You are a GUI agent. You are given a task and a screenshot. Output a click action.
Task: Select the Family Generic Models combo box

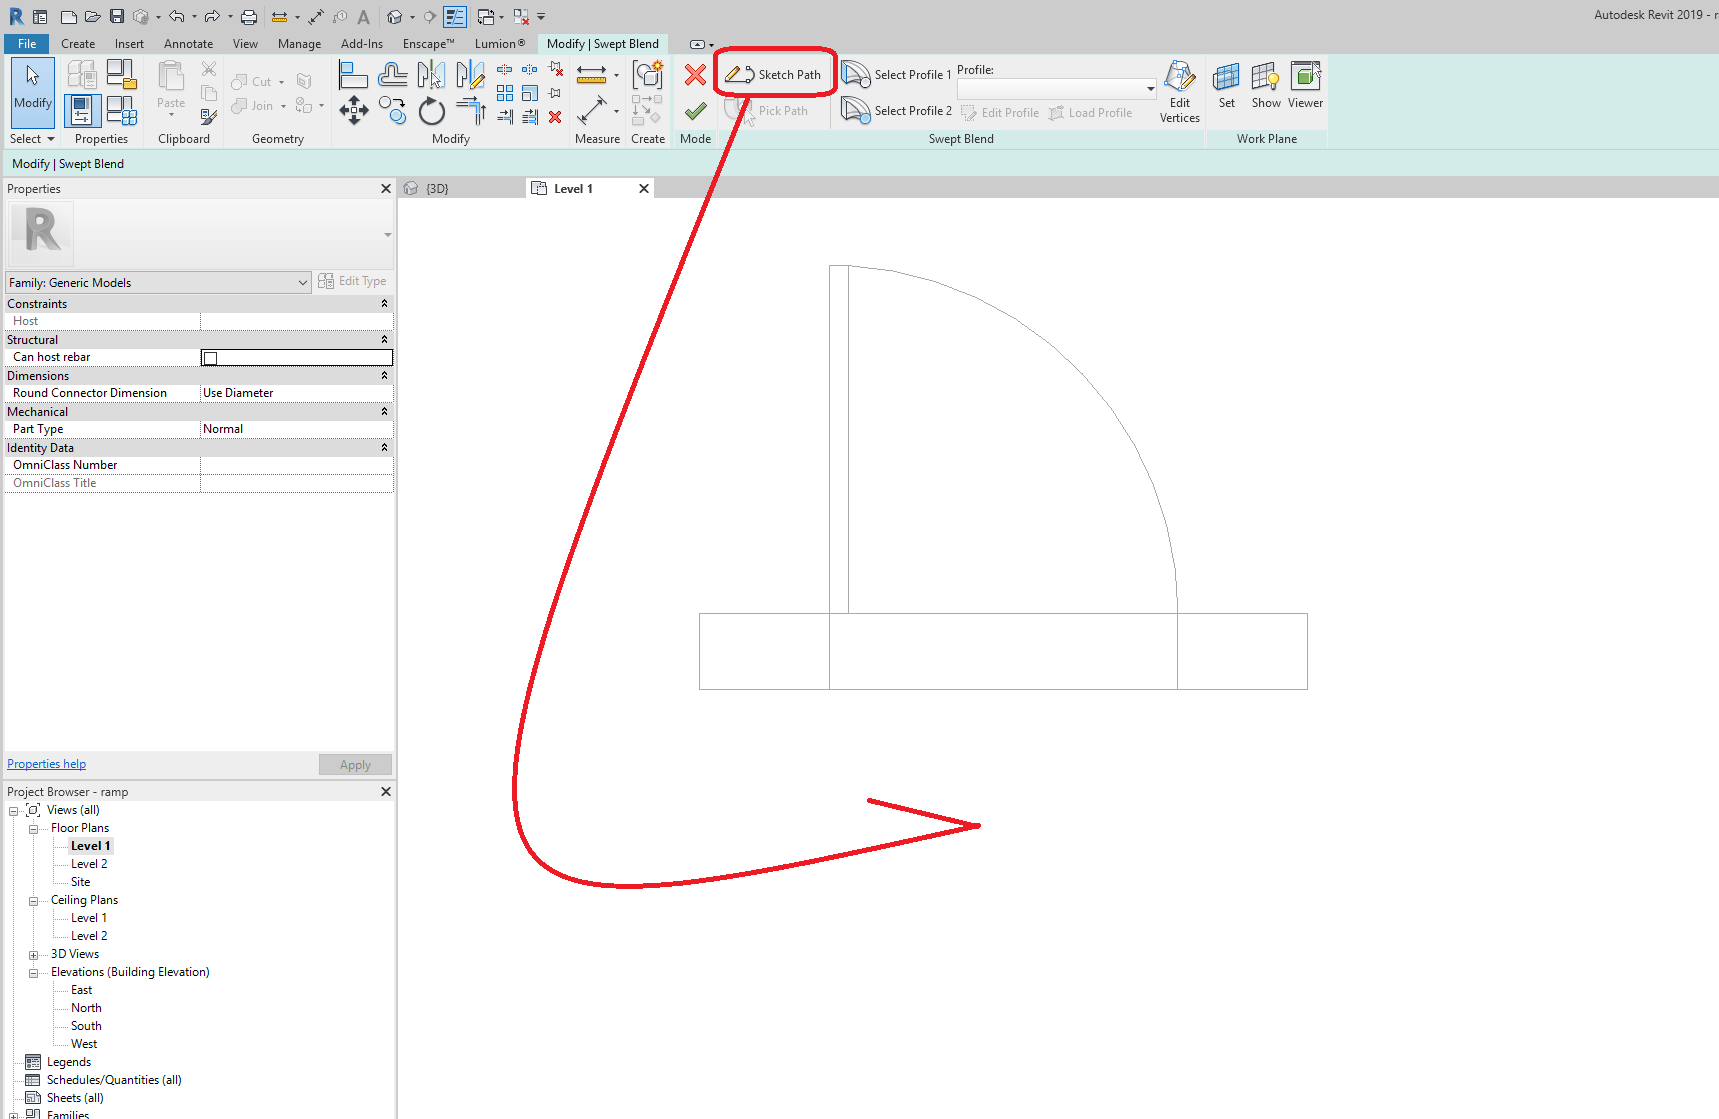tap(157, 282)
